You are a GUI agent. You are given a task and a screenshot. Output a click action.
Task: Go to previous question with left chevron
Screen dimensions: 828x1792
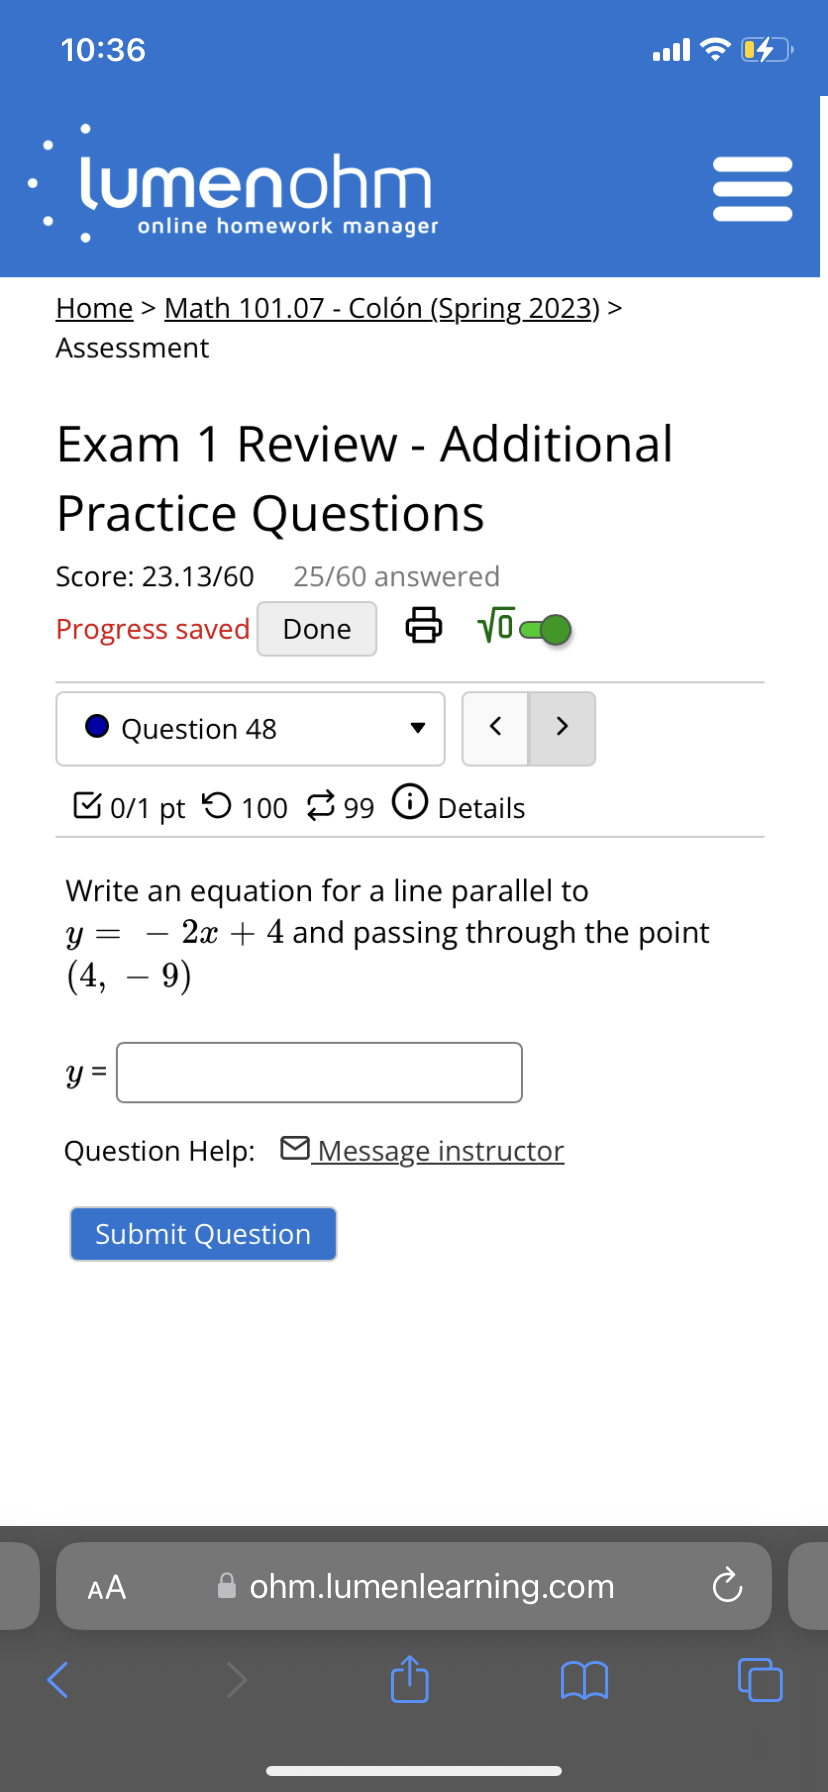[495, 728]
